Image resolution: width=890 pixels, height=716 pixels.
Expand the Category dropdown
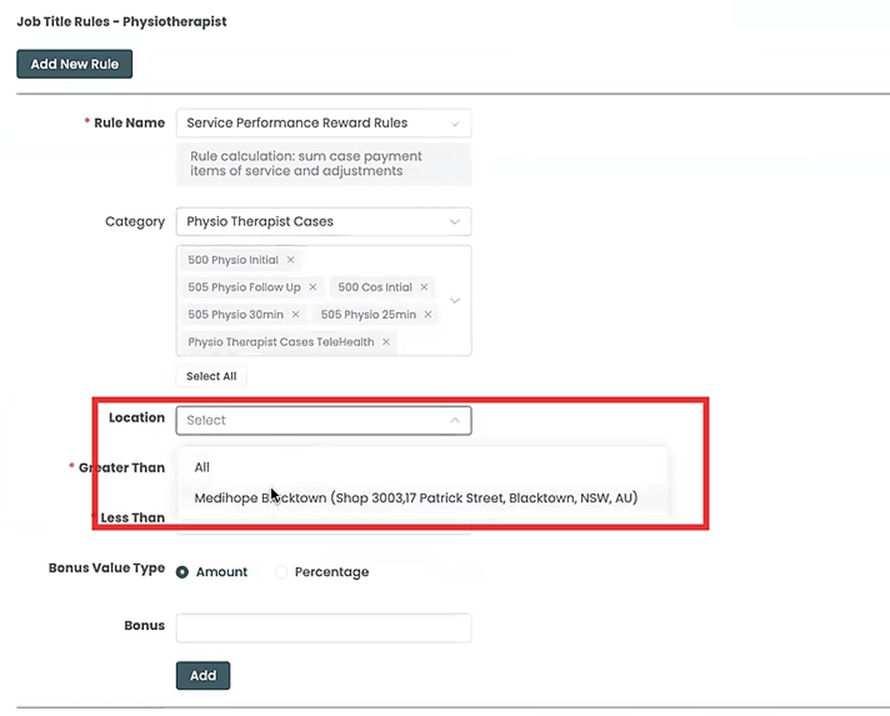tap(322, 221)
